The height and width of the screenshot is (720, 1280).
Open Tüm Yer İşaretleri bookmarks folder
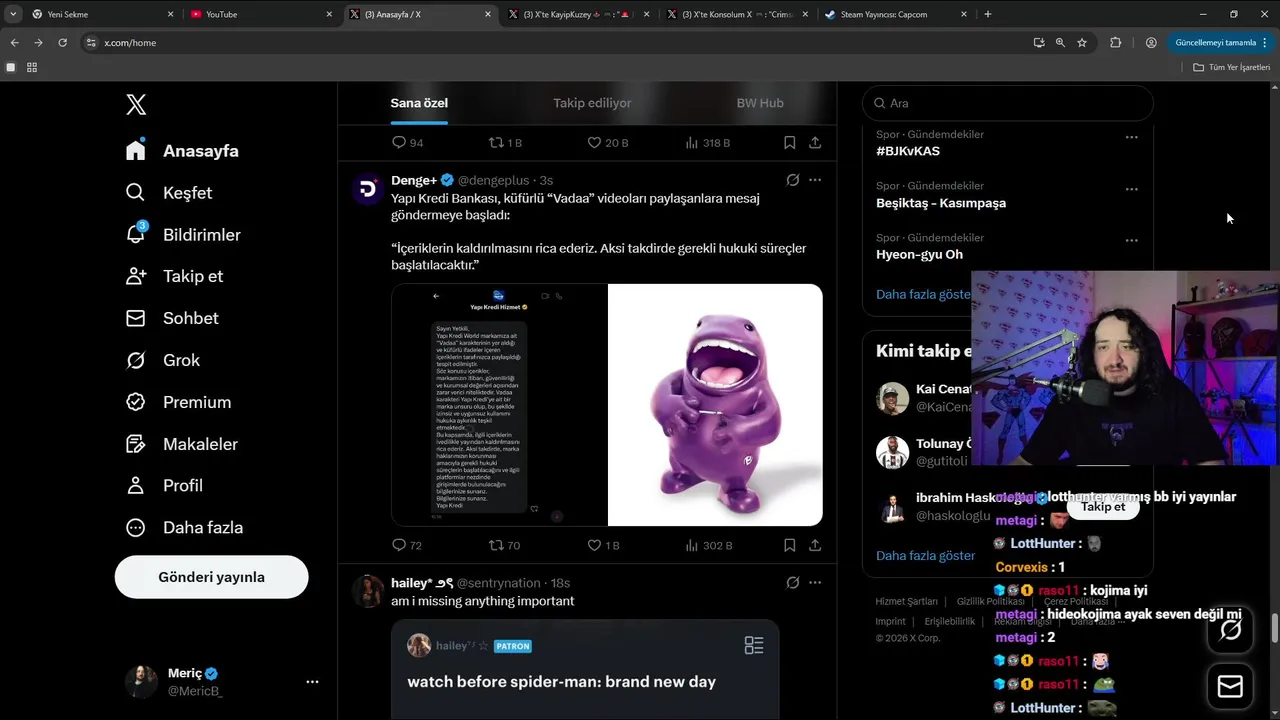tap(1231, 67)
